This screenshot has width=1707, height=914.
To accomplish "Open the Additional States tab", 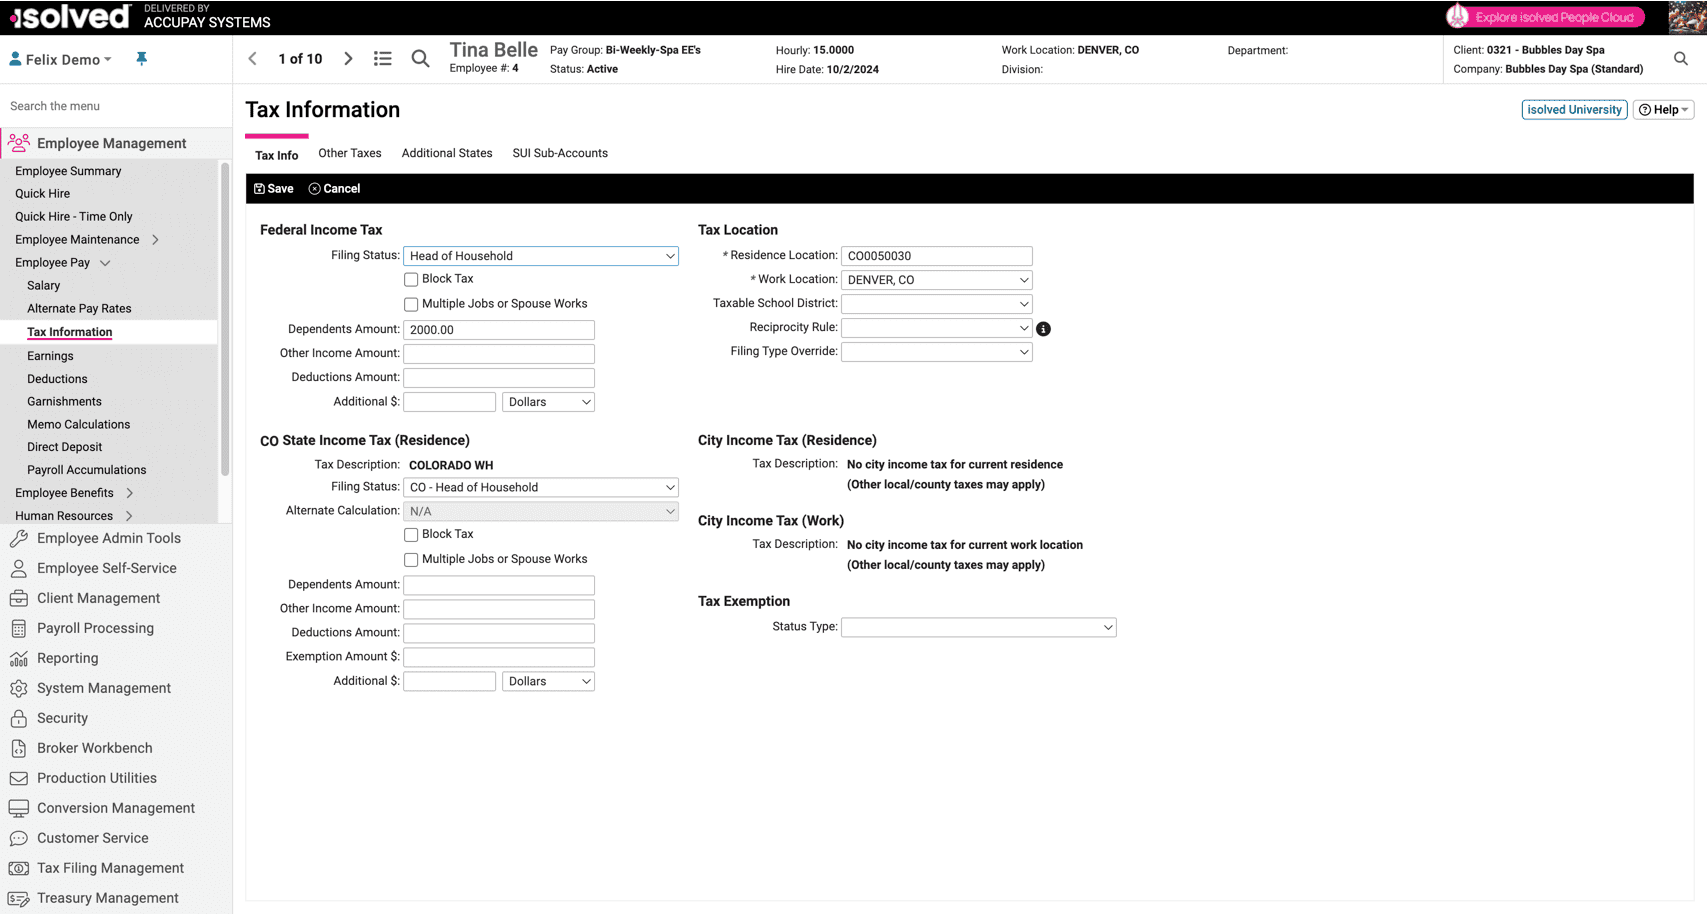I will tap(447, 153).
